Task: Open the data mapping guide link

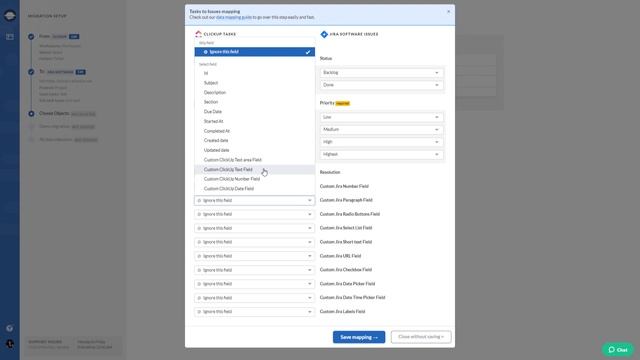Action: [x=233, y=18]
